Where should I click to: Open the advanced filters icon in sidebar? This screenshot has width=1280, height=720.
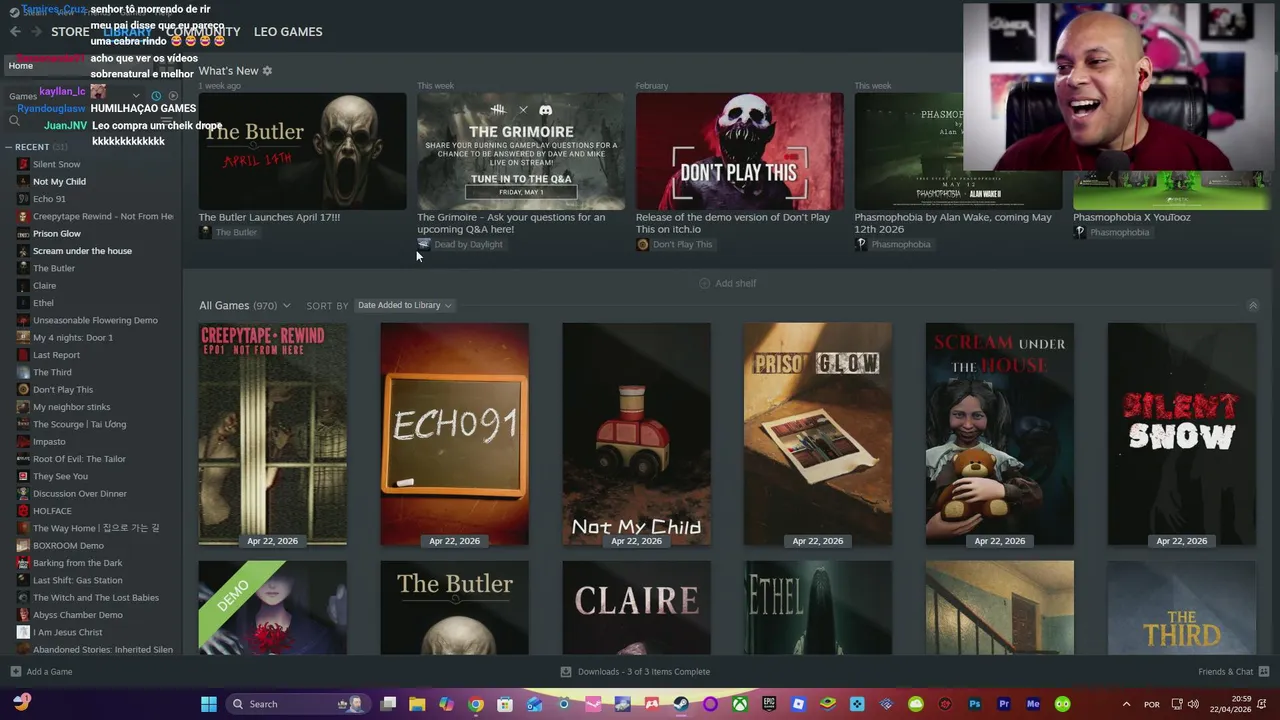167,121
